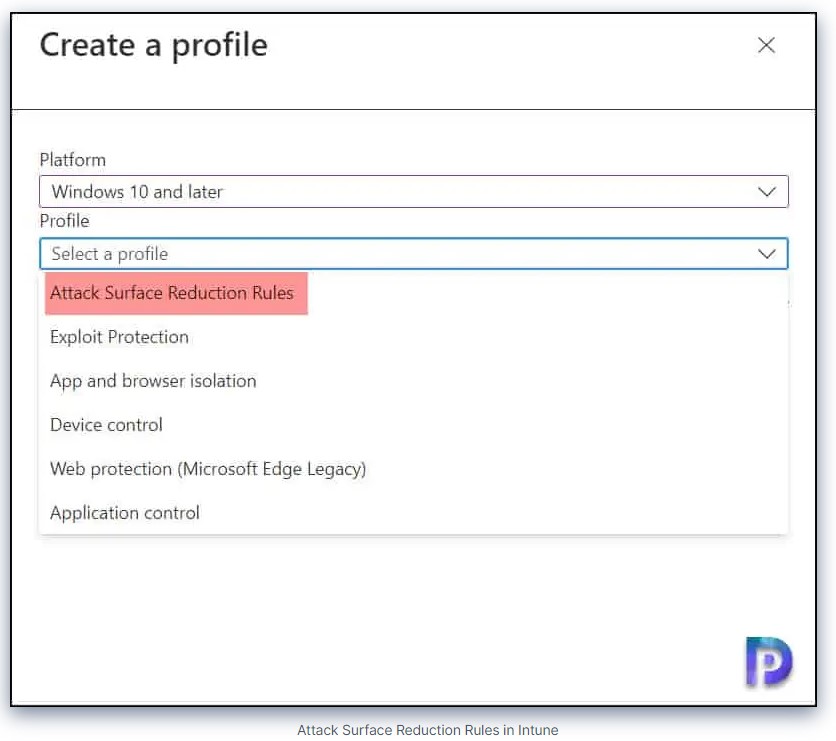
Task: Choose the Exploit Protection profile
Action: [x=120, y=337]
